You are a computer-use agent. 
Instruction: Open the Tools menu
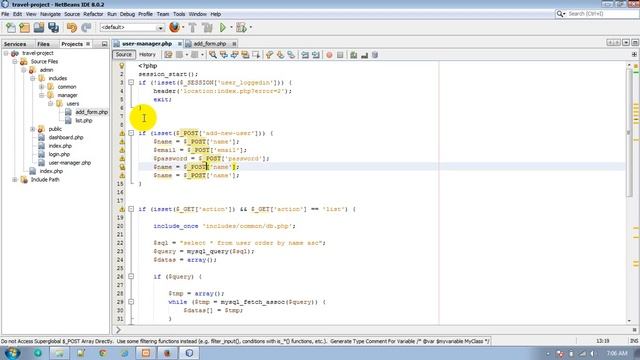pos(179,14)
